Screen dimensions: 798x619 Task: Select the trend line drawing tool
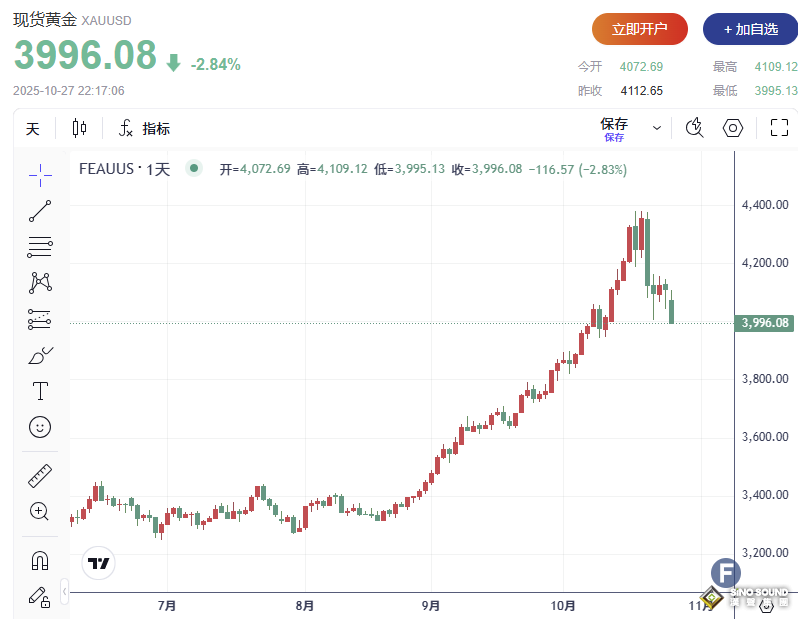[40, 210]
